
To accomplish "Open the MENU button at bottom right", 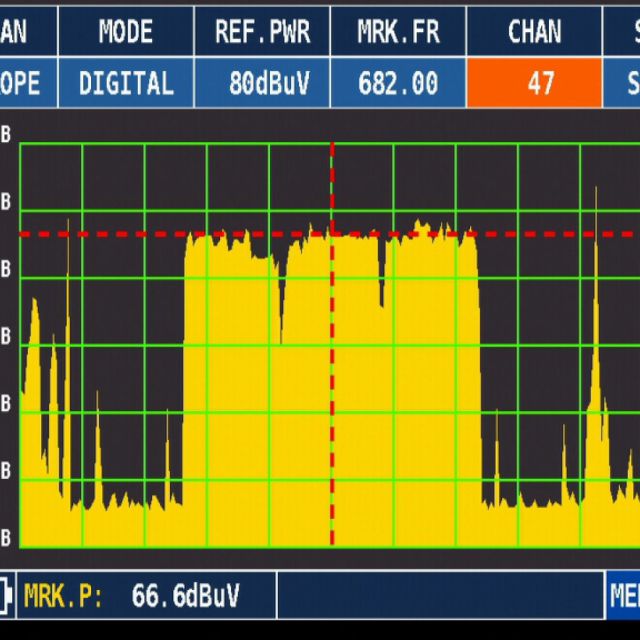I will click(623, 596).
